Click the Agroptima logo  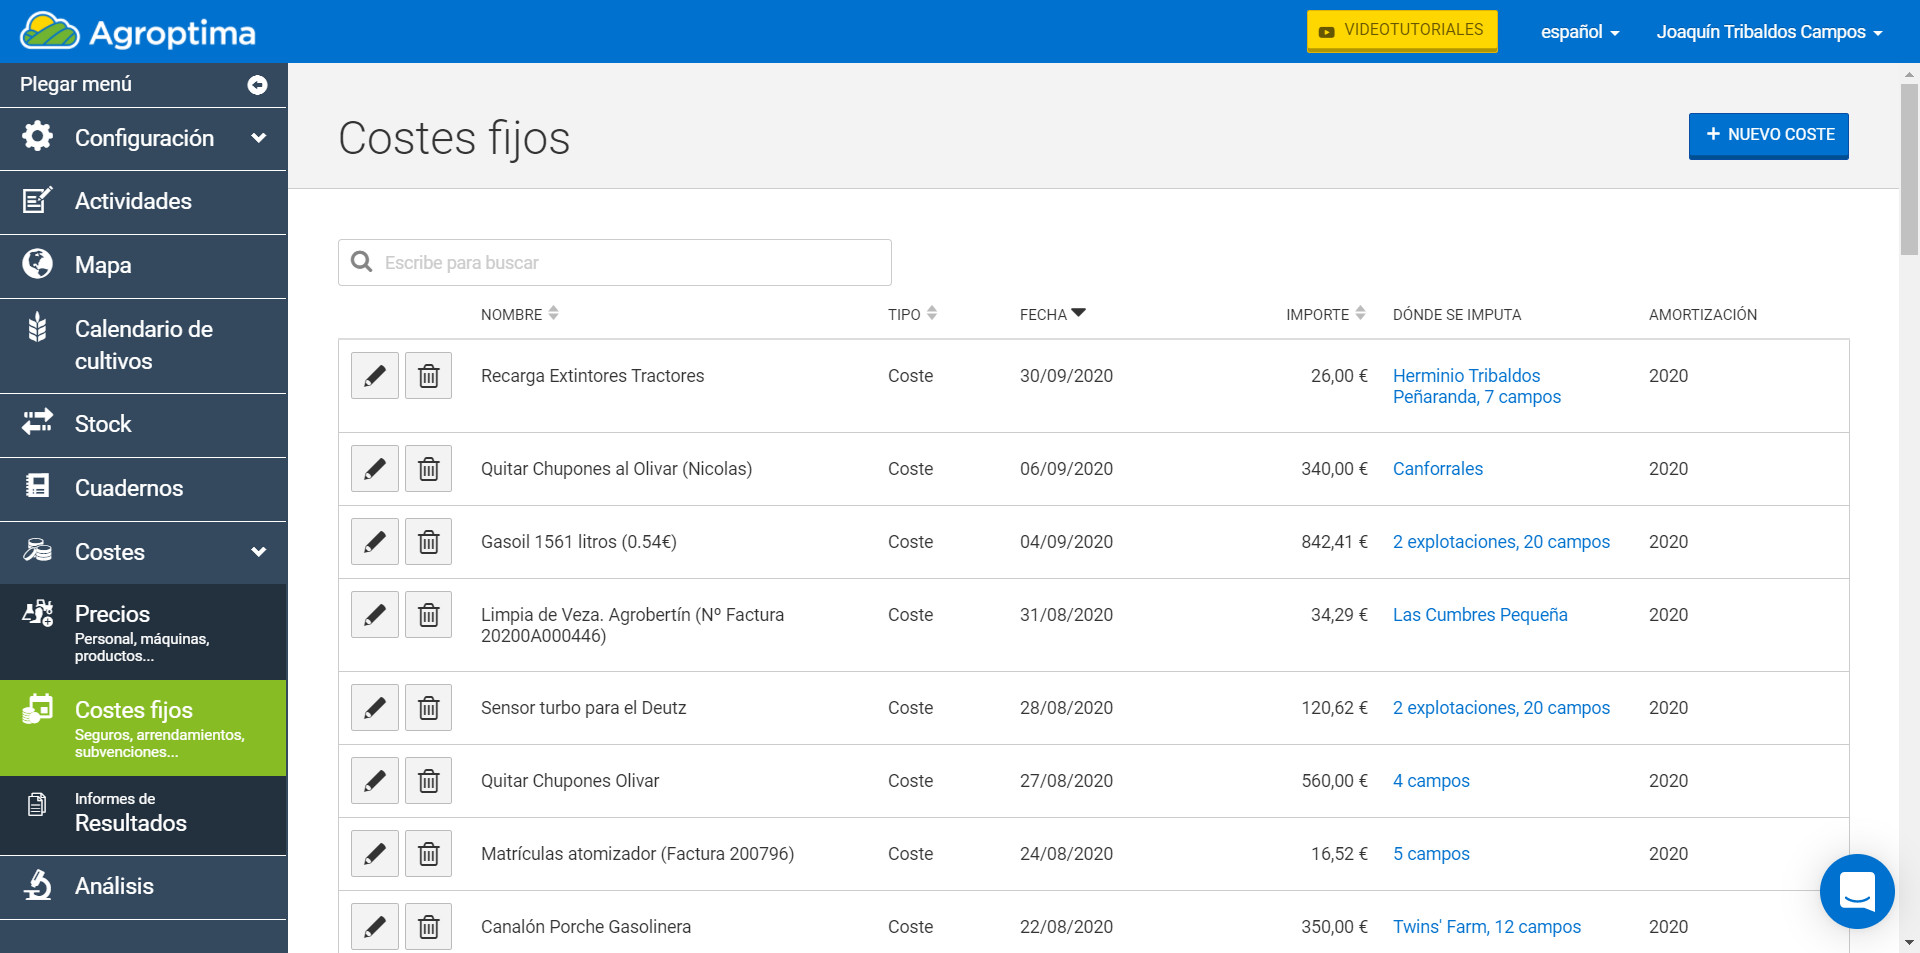click(x=138, y=32)
